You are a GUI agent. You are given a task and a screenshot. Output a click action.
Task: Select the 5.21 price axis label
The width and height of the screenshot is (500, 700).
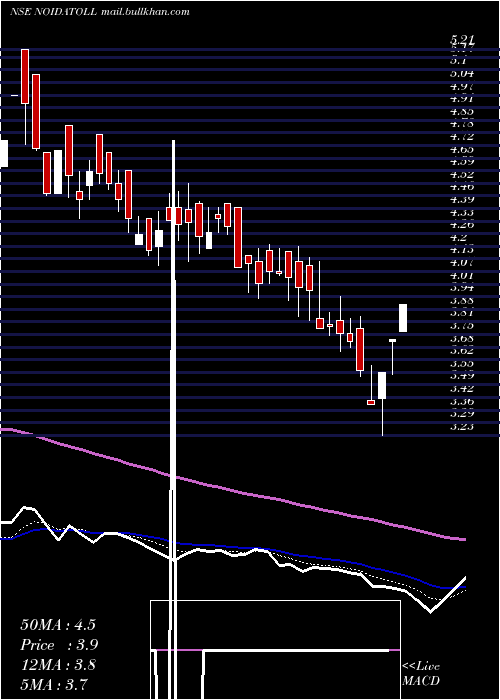click(x=462, y=41)
